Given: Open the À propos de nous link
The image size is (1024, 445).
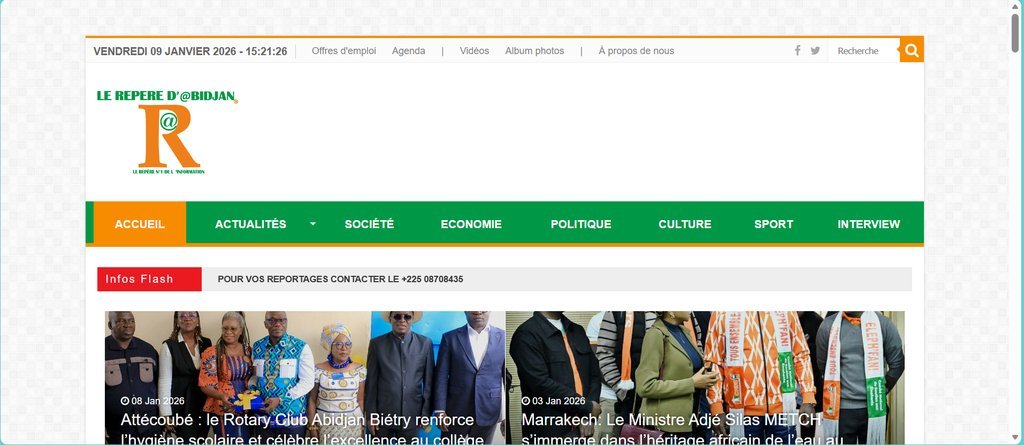Looking at the screenshot, I should [636, 51].
